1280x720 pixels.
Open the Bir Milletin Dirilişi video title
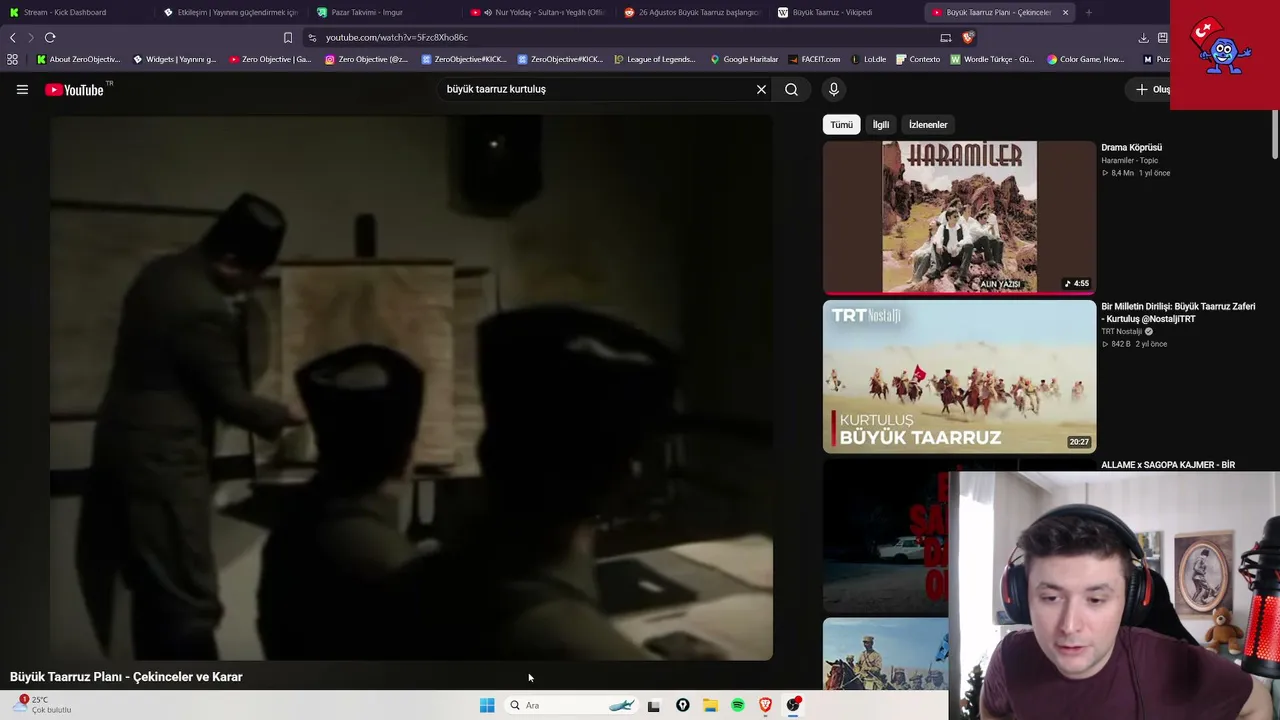(x=1178, y=313)
